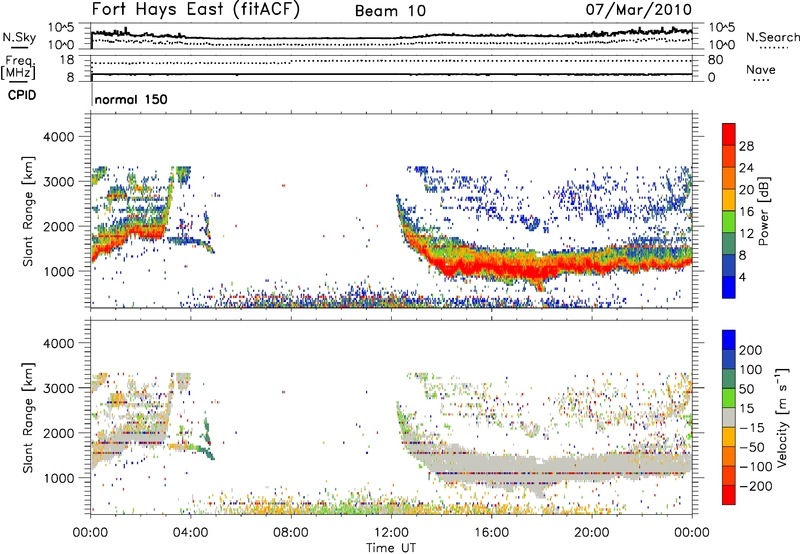Click the plot title "Fort Hays East (fitACF)"
The height and width of the screenshot is (554, 800).
(x=195, y=9)
